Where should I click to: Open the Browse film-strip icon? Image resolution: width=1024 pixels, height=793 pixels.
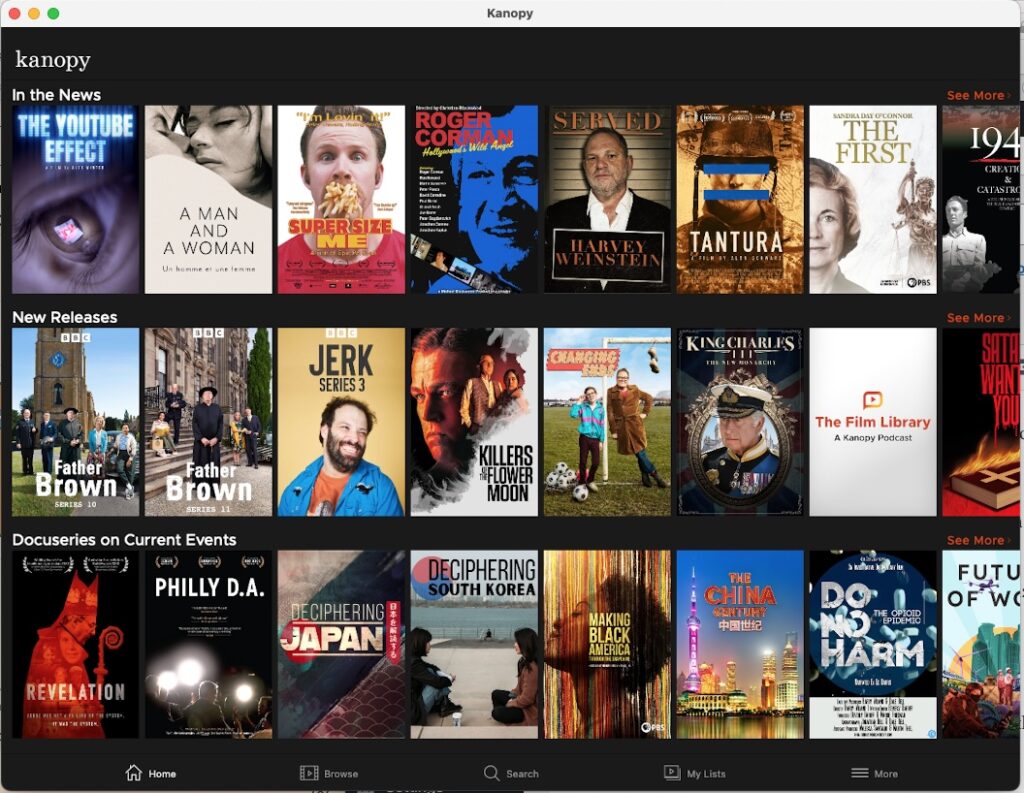[x=309, y=773]
